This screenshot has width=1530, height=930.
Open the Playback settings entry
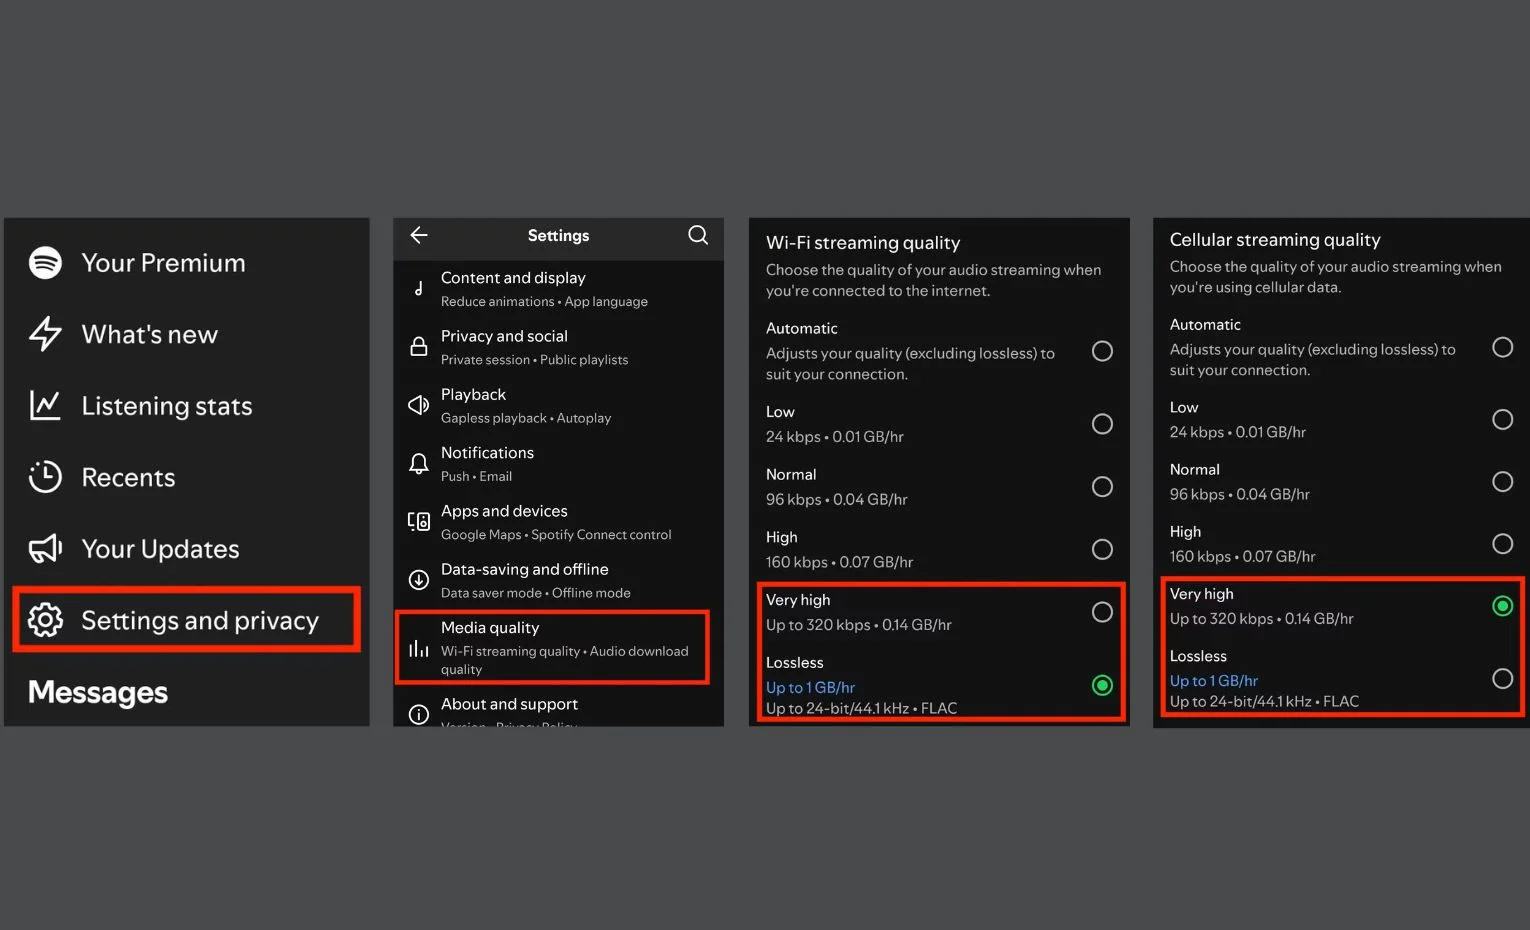coord(558,405)
